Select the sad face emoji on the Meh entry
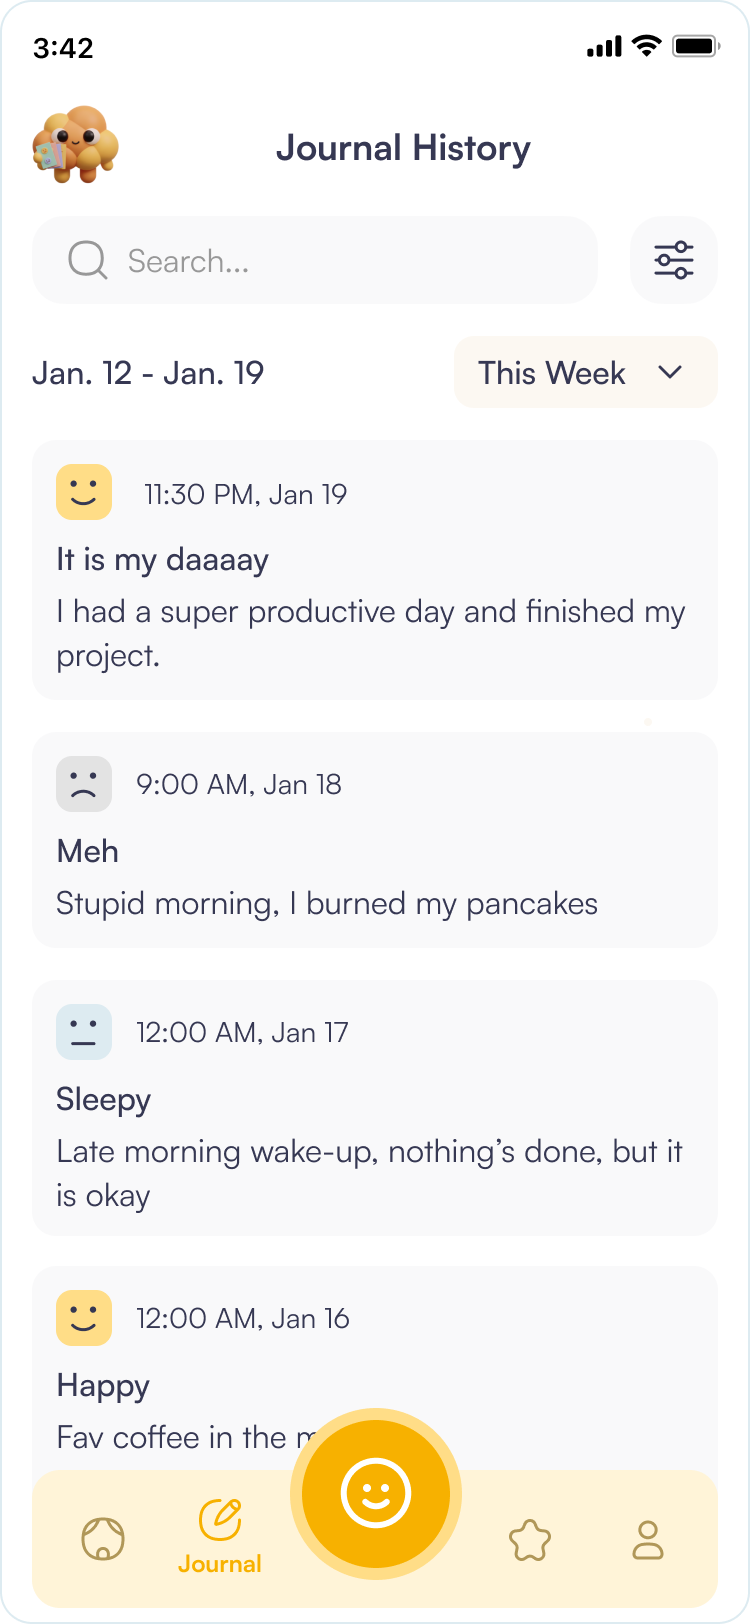The width and height of the screenshot is (750, 1624). [x=84, y=783]
